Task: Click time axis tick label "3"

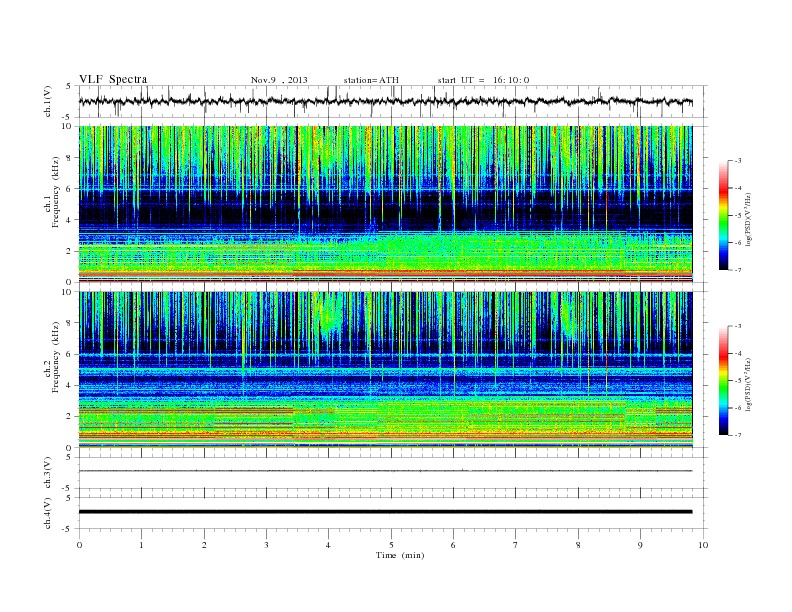Action: tap(266, 545)
